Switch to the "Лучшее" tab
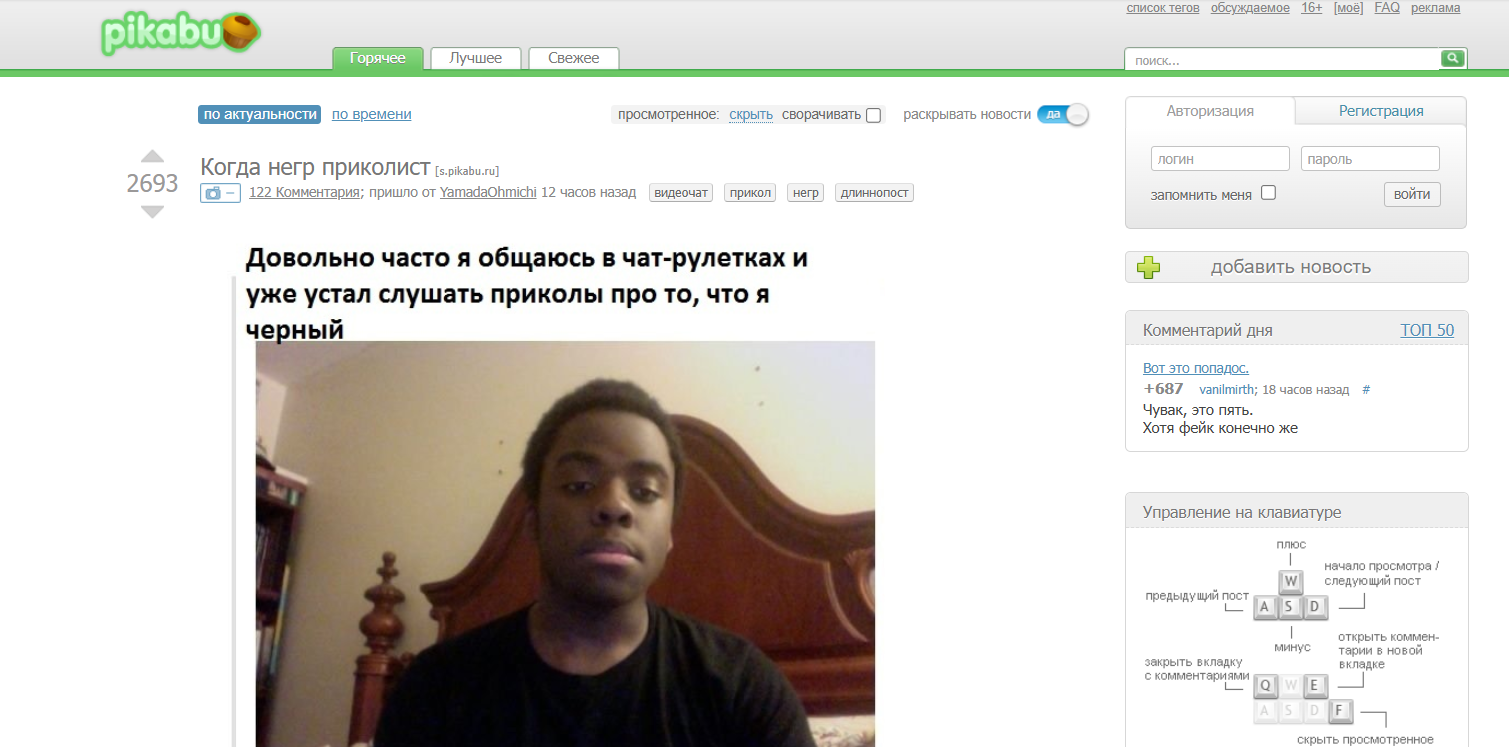 click(475, 58)
